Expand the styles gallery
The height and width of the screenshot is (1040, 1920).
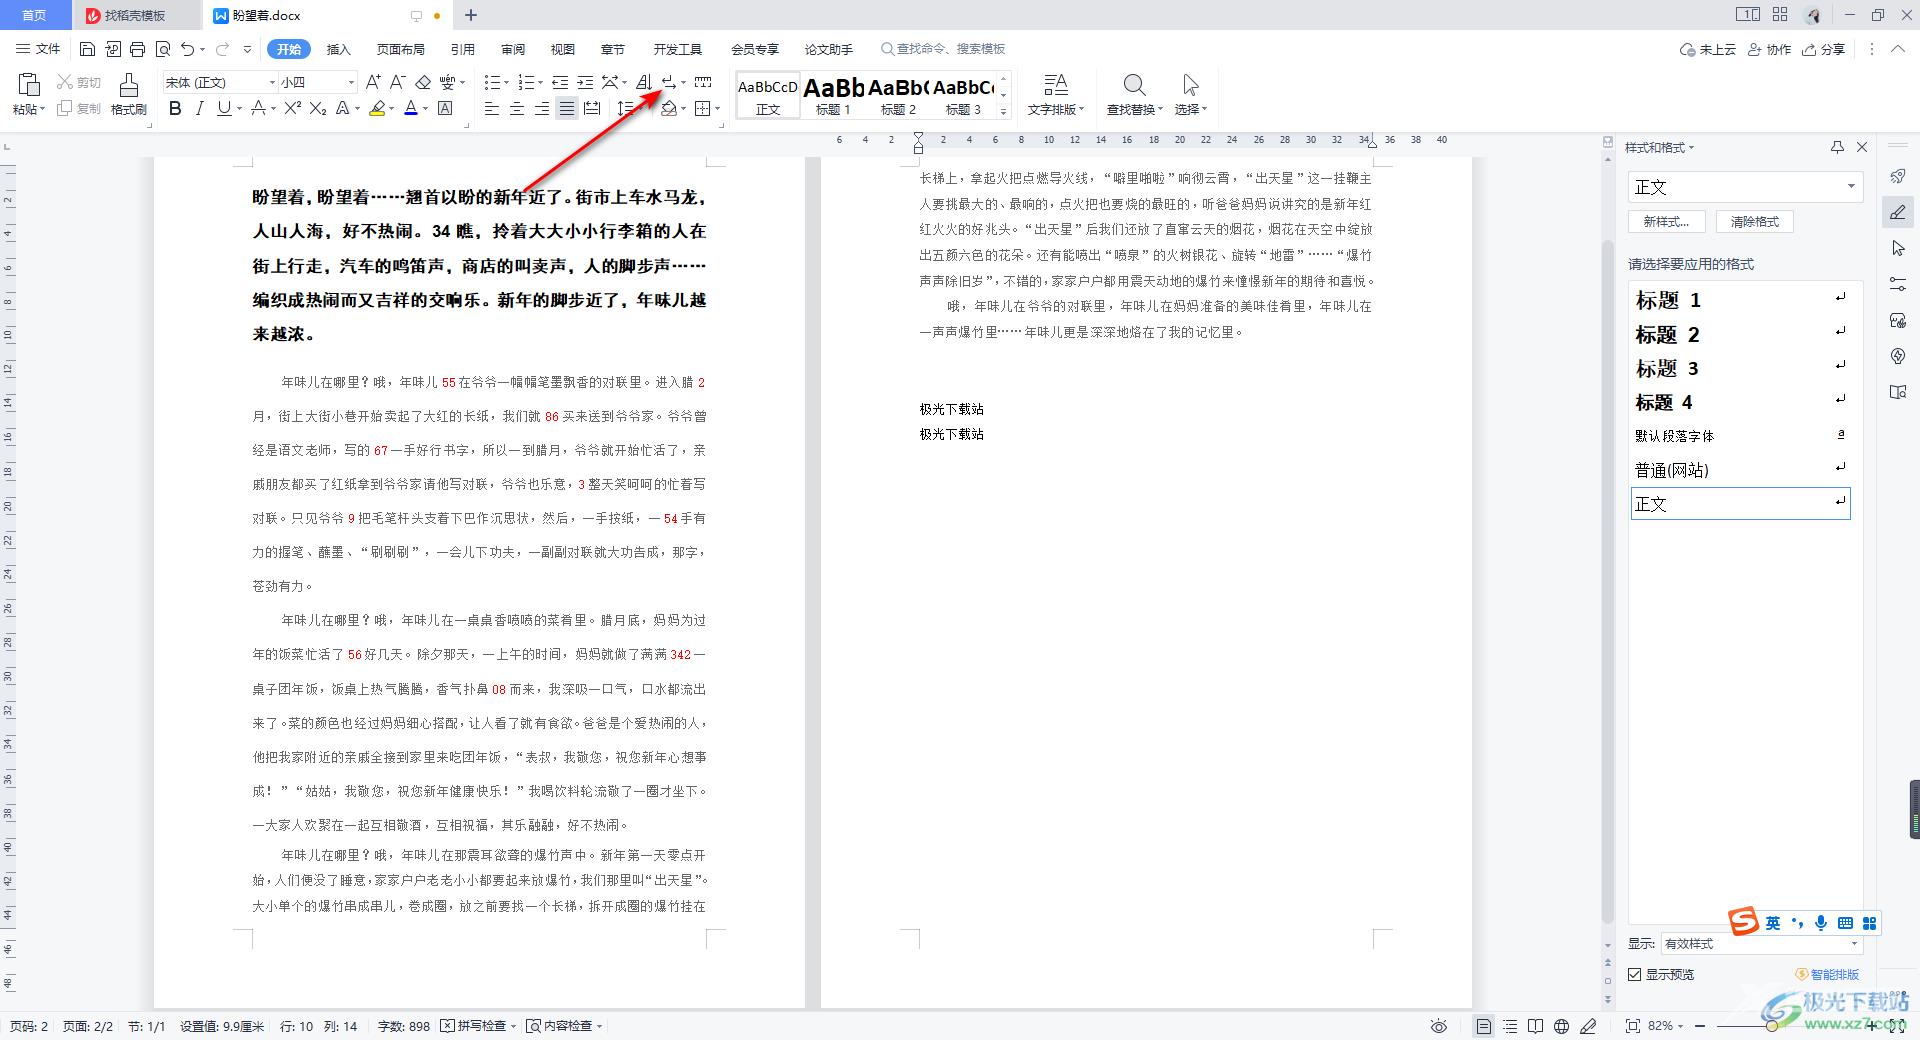(1004, 112)
